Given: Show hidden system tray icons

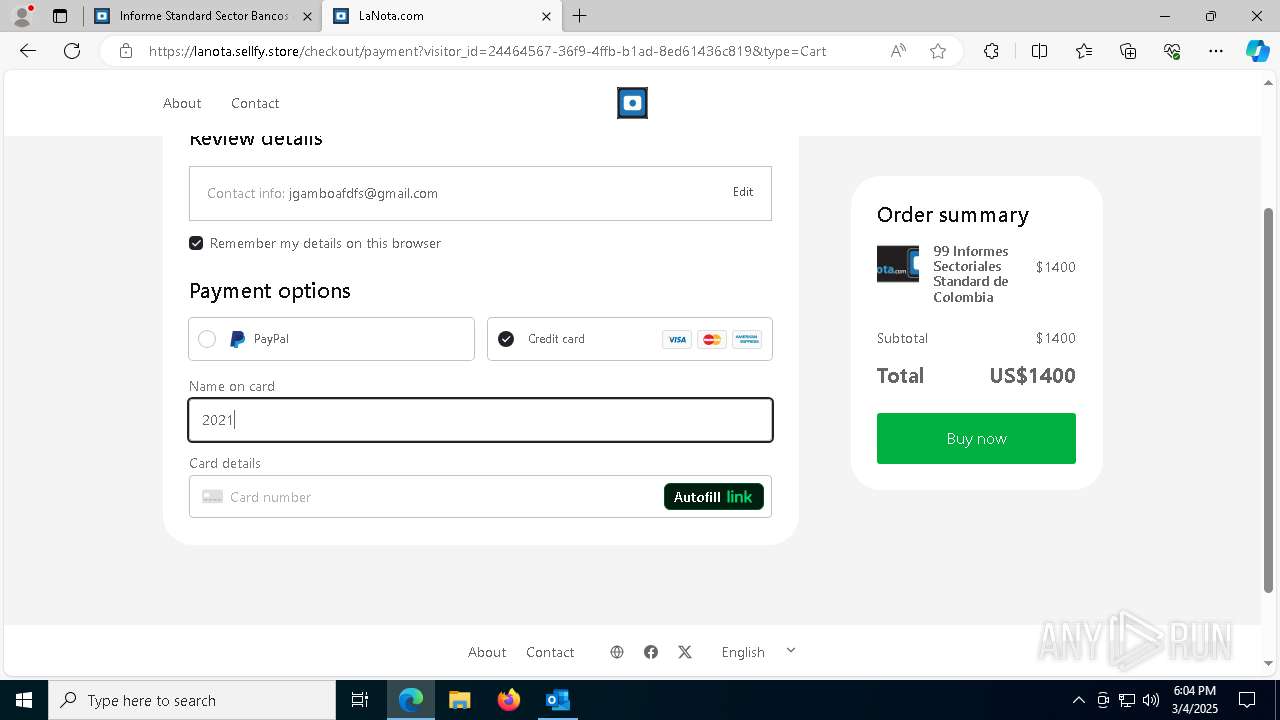Looking at the screenshot, I should tap(1078, 700).
